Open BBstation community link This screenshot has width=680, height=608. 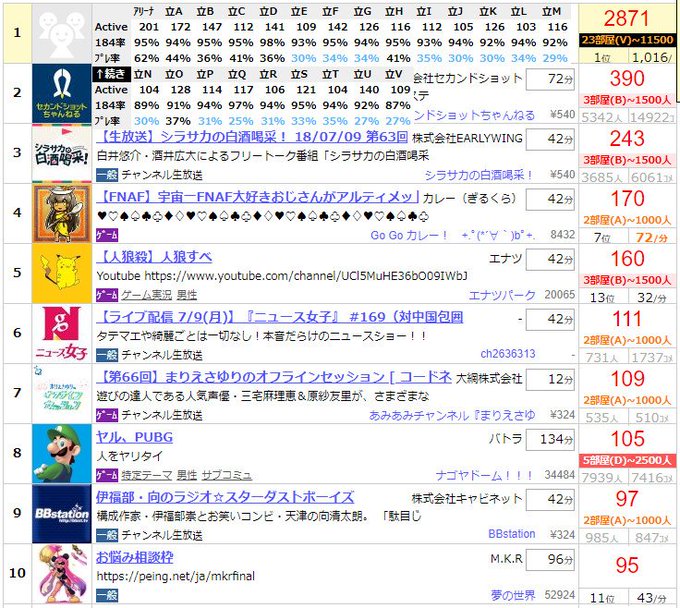512,534
